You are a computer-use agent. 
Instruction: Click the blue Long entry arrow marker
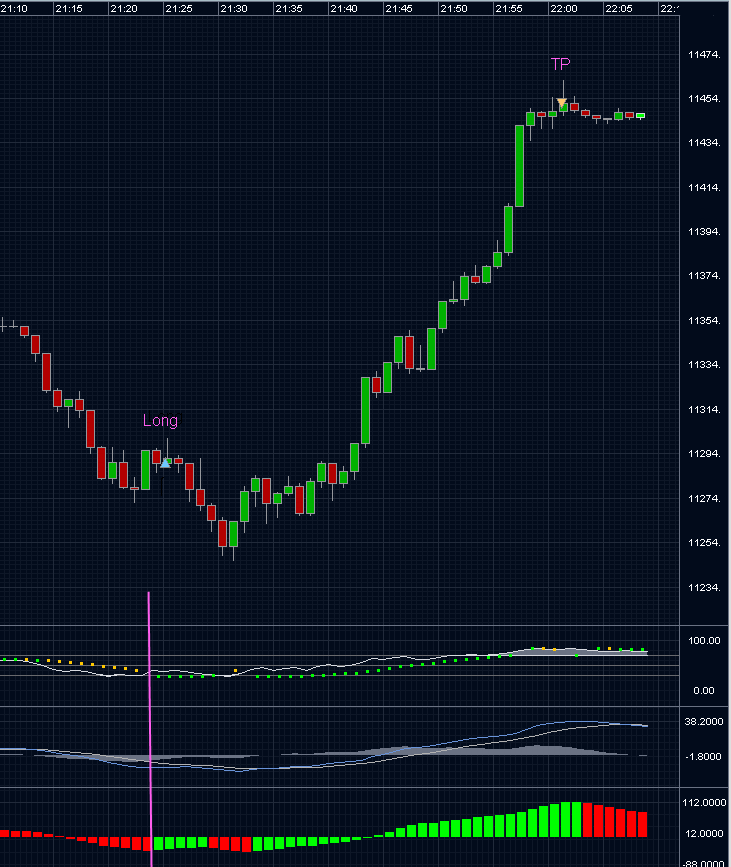pos(165,463)
